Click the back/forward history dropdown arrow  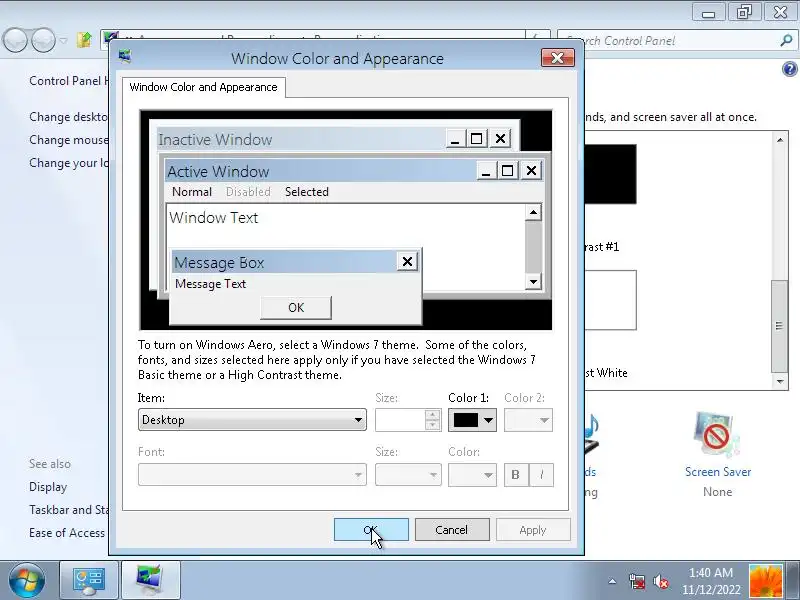pos(63,40)
